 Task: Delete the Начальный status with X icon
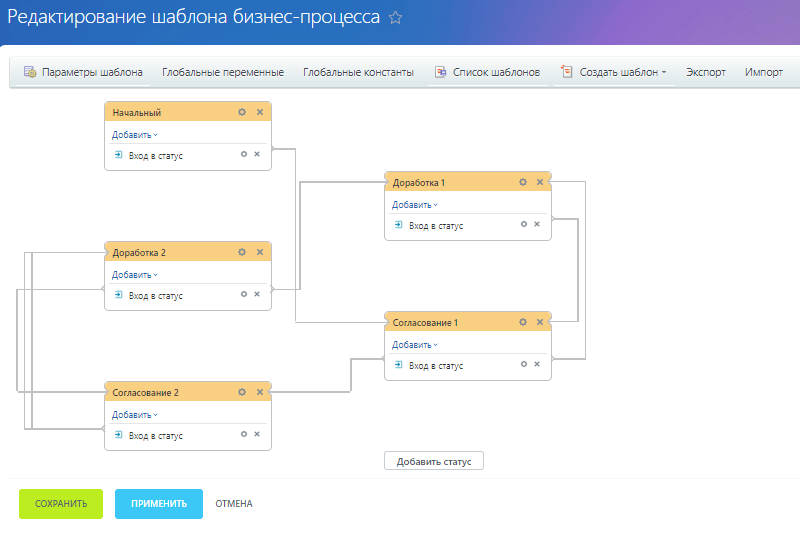(x=260, y=112)
